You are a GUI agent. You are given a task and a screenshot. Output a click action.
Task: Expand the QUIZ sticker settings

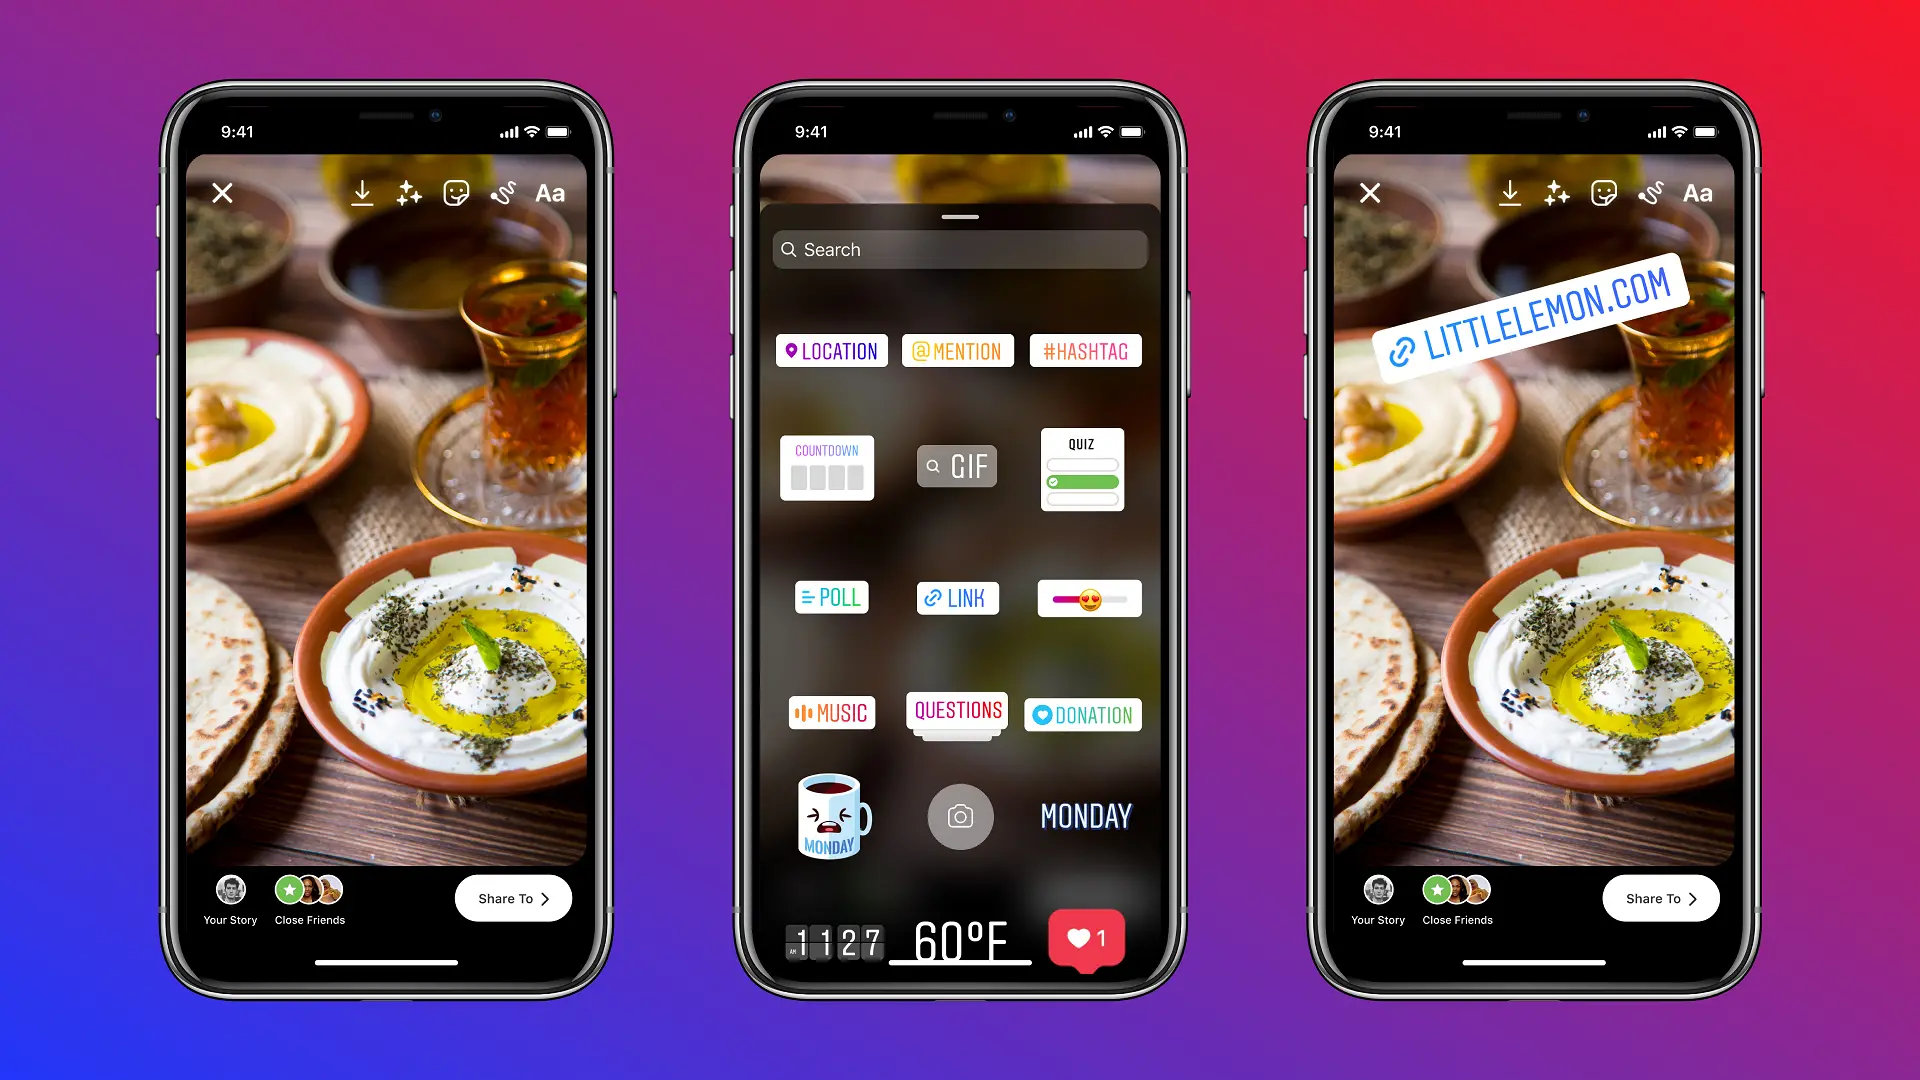click(x=1081, y=467)
